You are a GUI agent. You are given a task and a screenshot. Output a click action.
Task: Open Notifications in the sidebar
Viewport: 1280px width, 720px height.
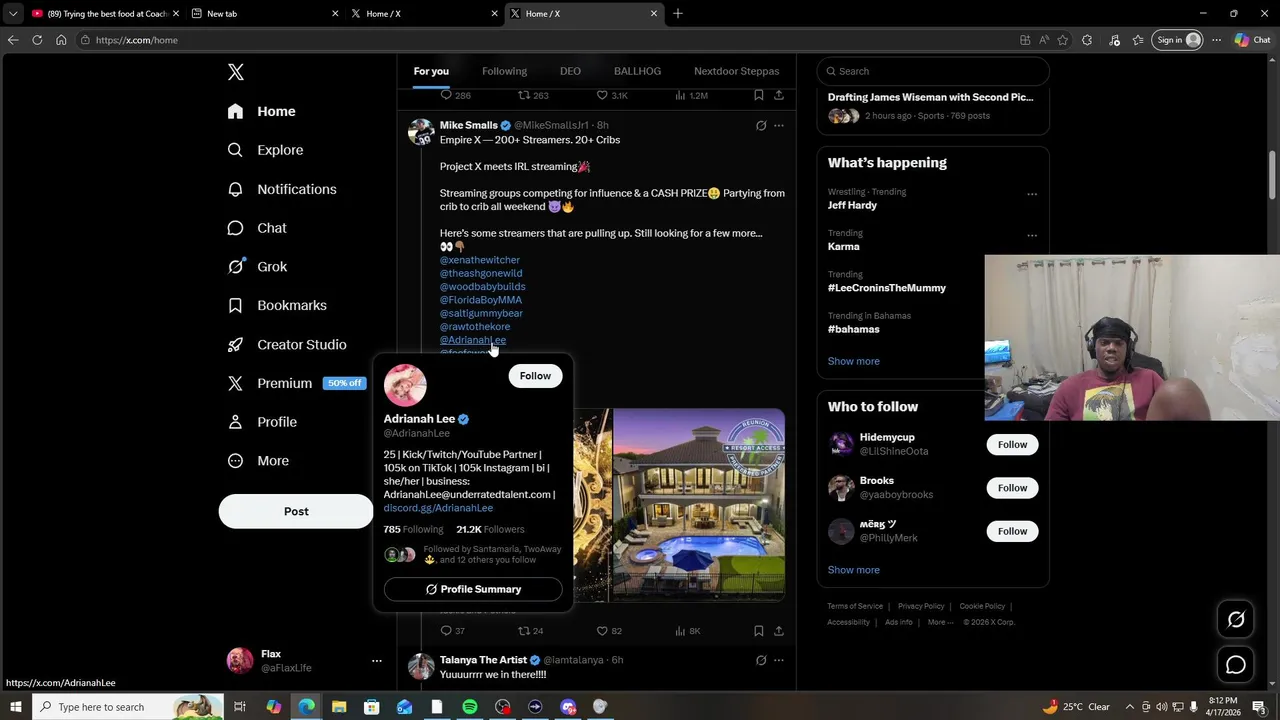(x=282, y=189)
